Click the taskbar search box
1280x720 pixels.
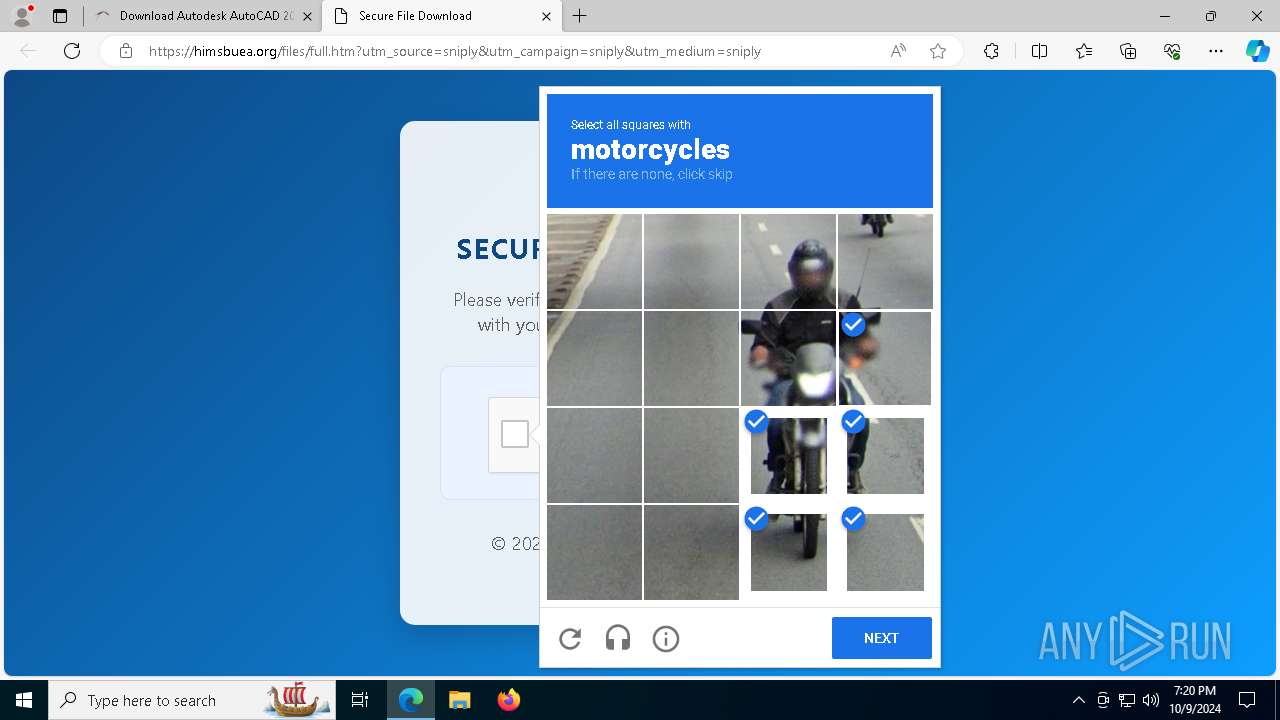(192, 700)
